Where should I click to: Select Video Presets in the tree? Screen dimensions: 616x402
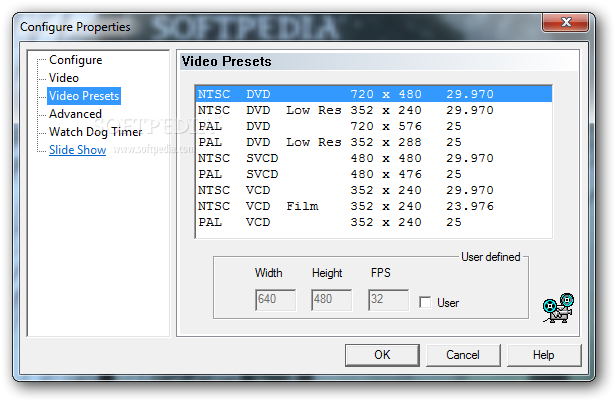[x=84, y=96]
